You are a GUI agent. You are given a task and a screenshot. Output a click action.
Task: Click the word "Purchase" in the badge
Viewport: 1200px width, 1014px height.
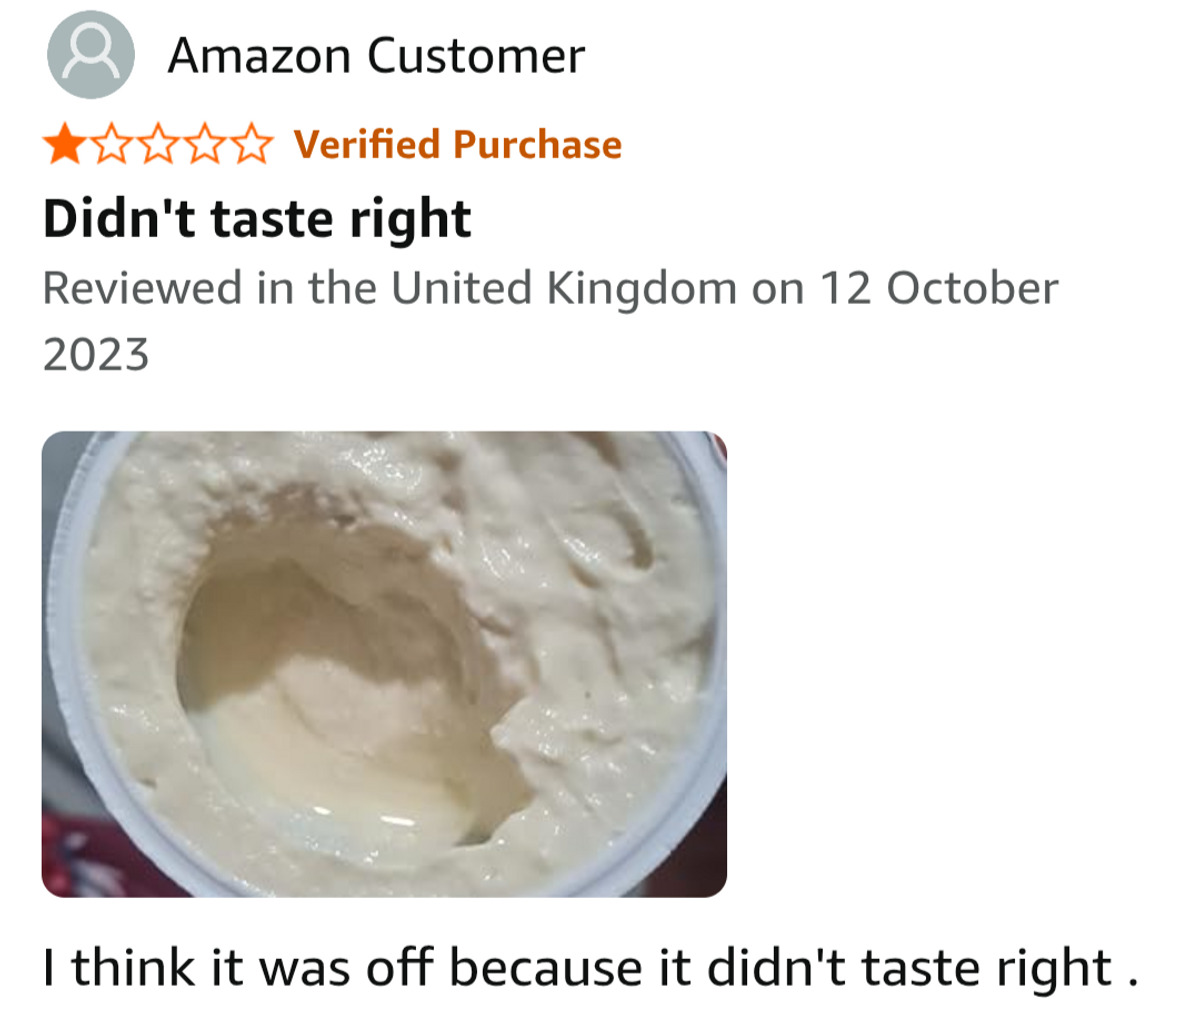tap(537, 145)
